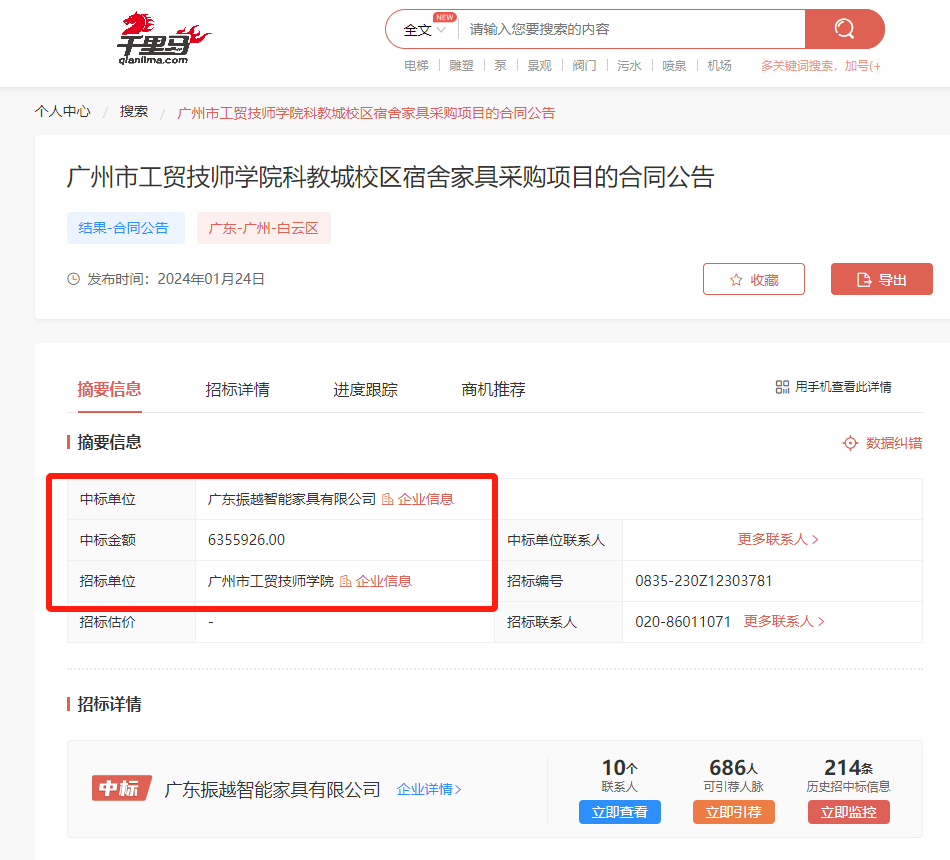
Task: Click the 雕塑 hot keyword
Action: [461, 65]
